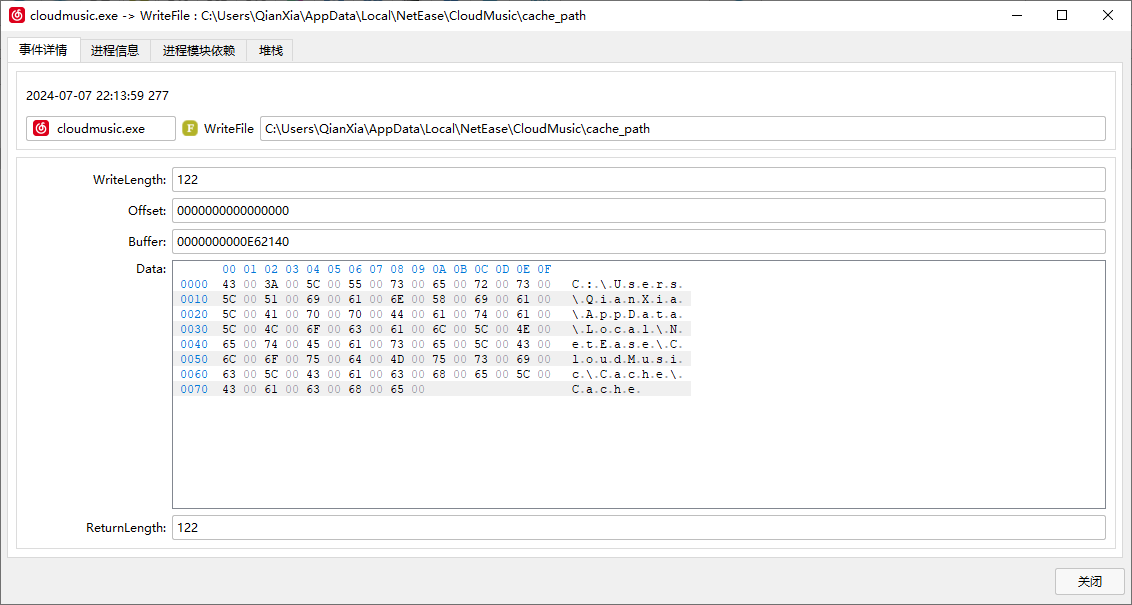
Task: Click the NetEase icon in title bar
Action: 17,15
